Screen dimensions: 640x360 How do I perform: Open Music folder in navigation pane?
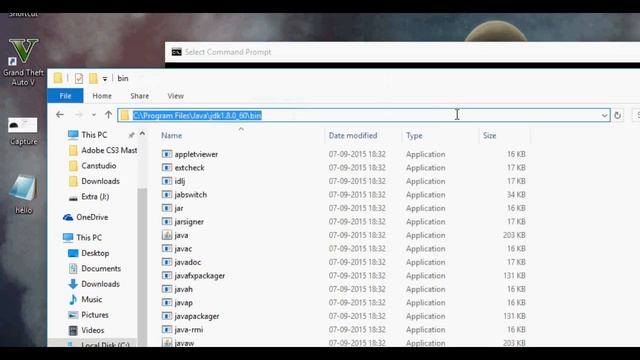[85, 300]
